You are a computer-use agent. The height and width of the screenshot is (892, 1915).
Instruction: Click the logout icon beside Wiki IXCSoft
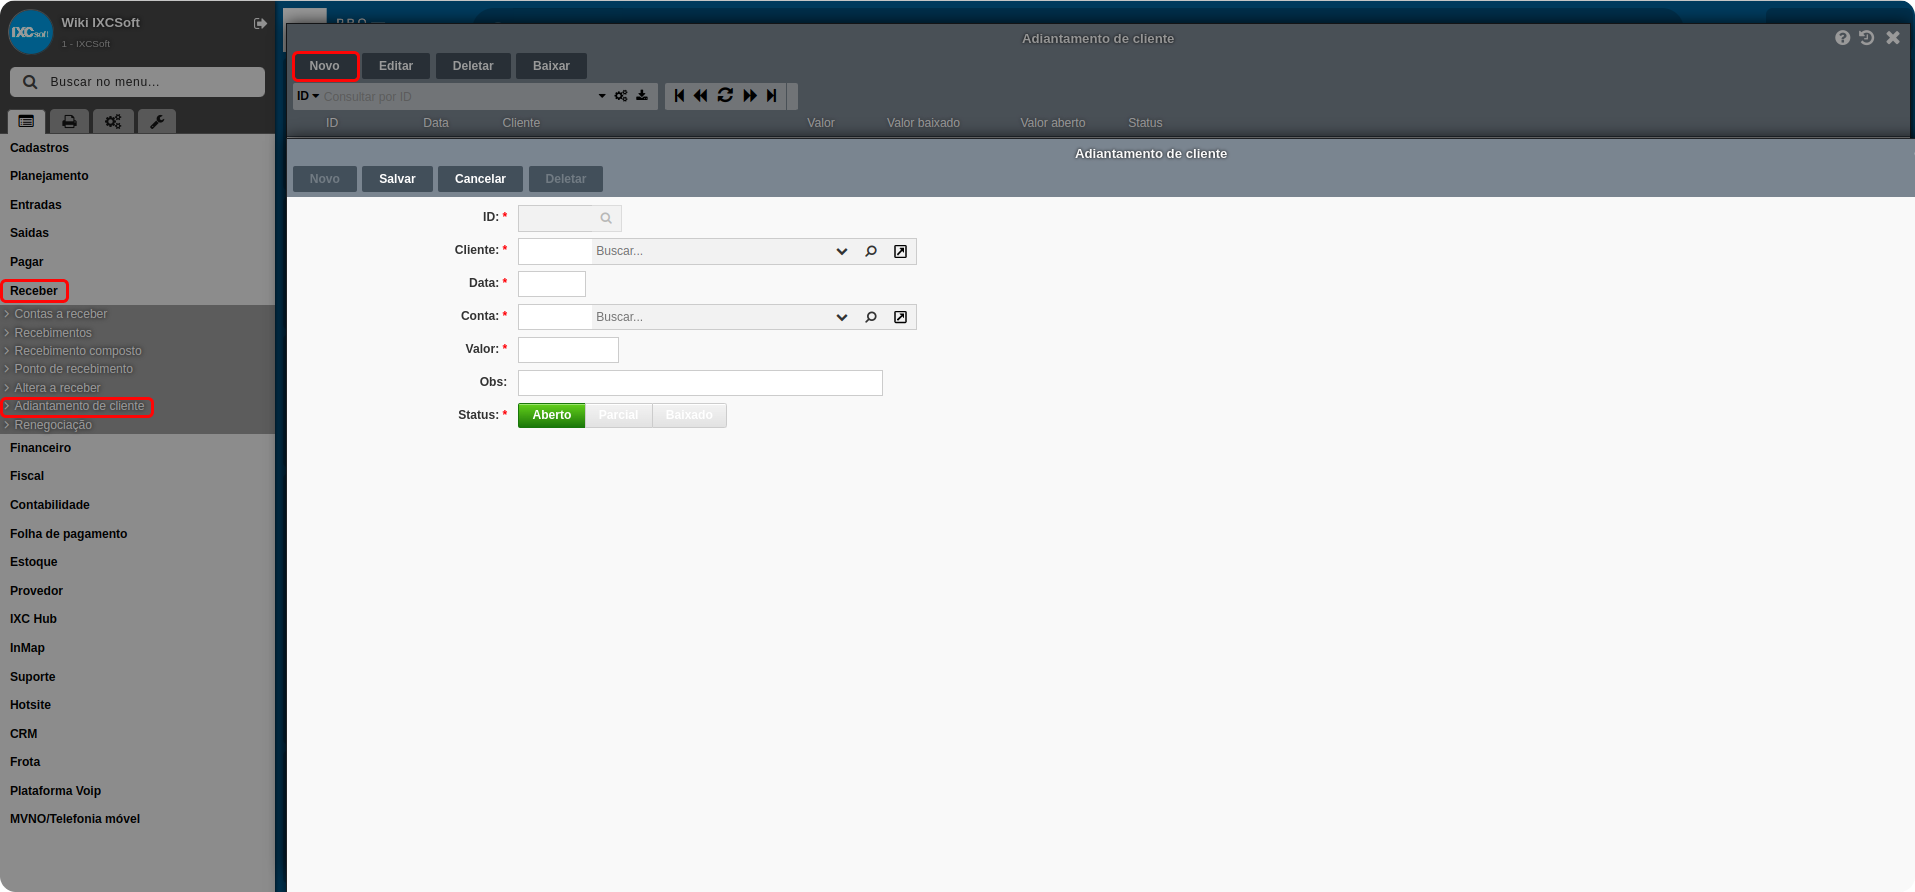click(x=260, y=23)
